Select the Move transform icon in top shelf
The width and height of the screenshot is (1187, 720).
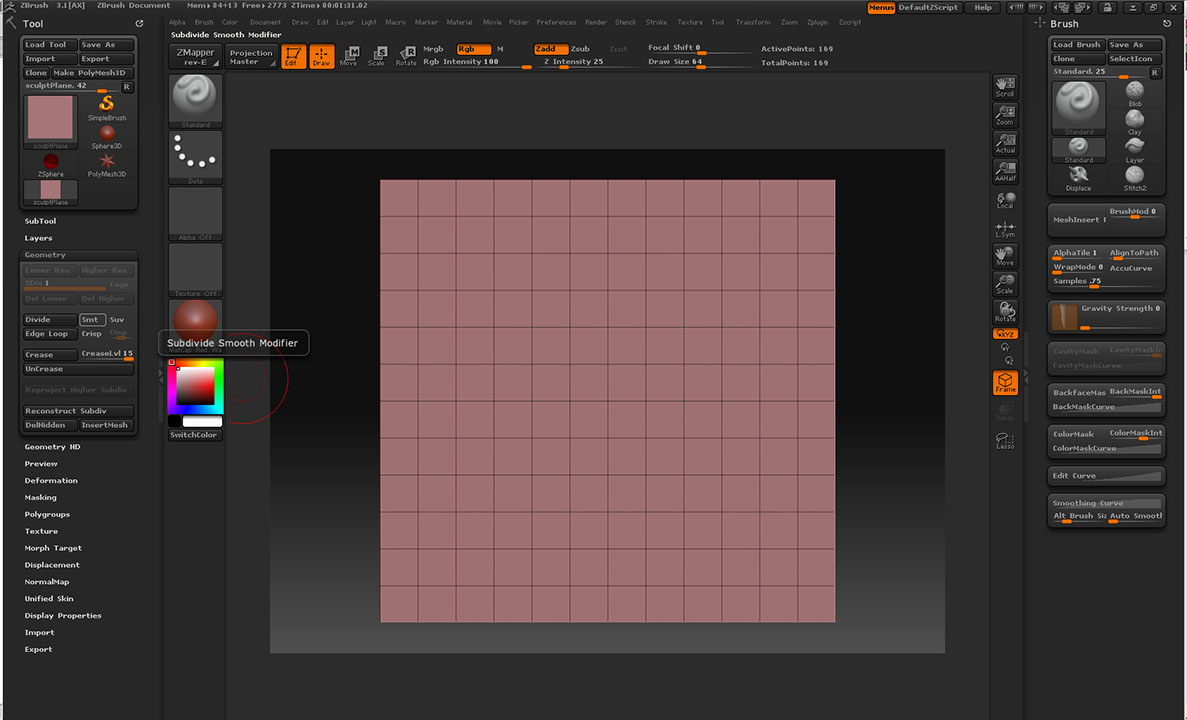click(x=349, y=57)
